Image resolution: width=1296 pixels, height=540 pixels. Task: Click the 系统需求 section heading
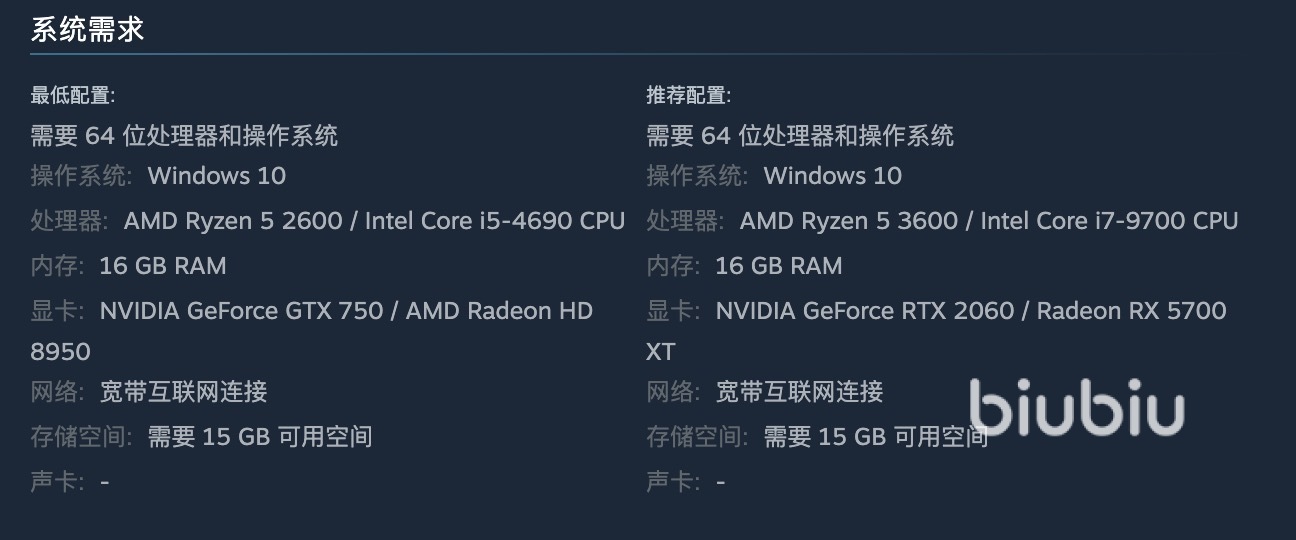click(x=87, y=29)
